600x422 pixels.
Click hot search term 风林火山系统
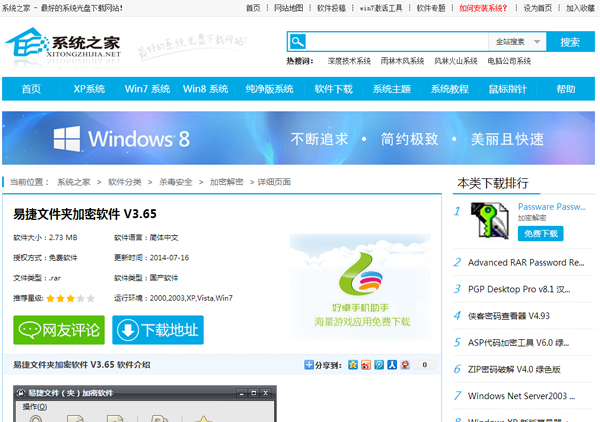click(x=456, y=61)
